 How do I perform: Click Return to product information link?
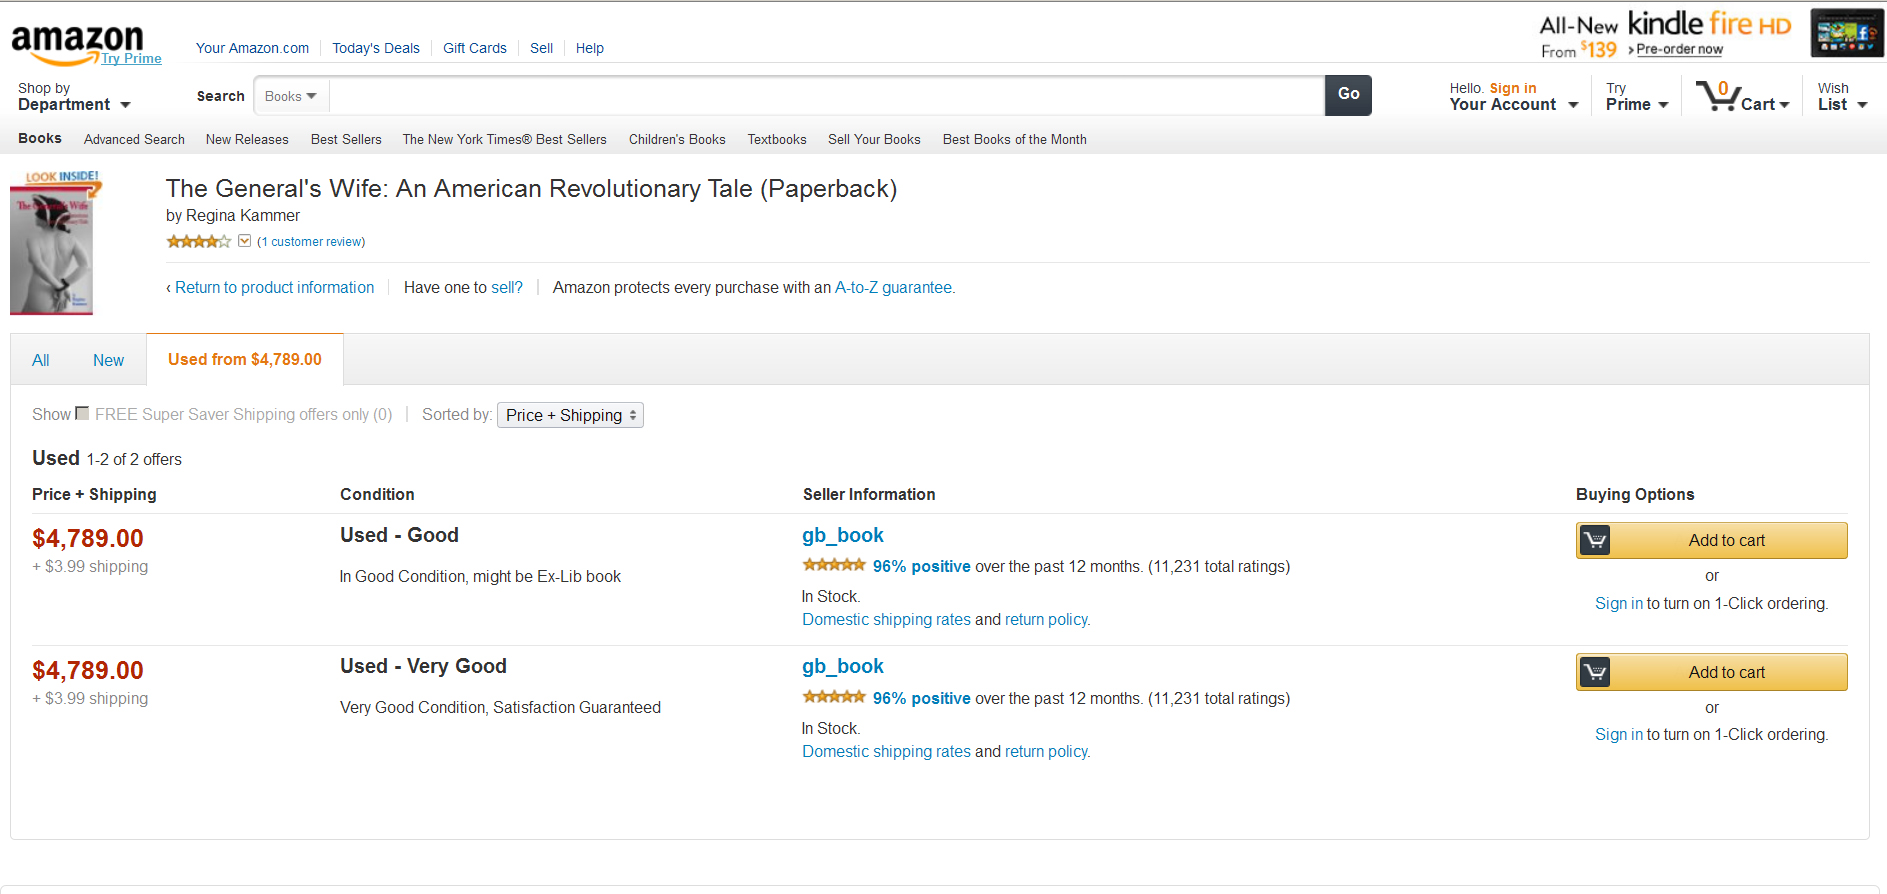275,287
